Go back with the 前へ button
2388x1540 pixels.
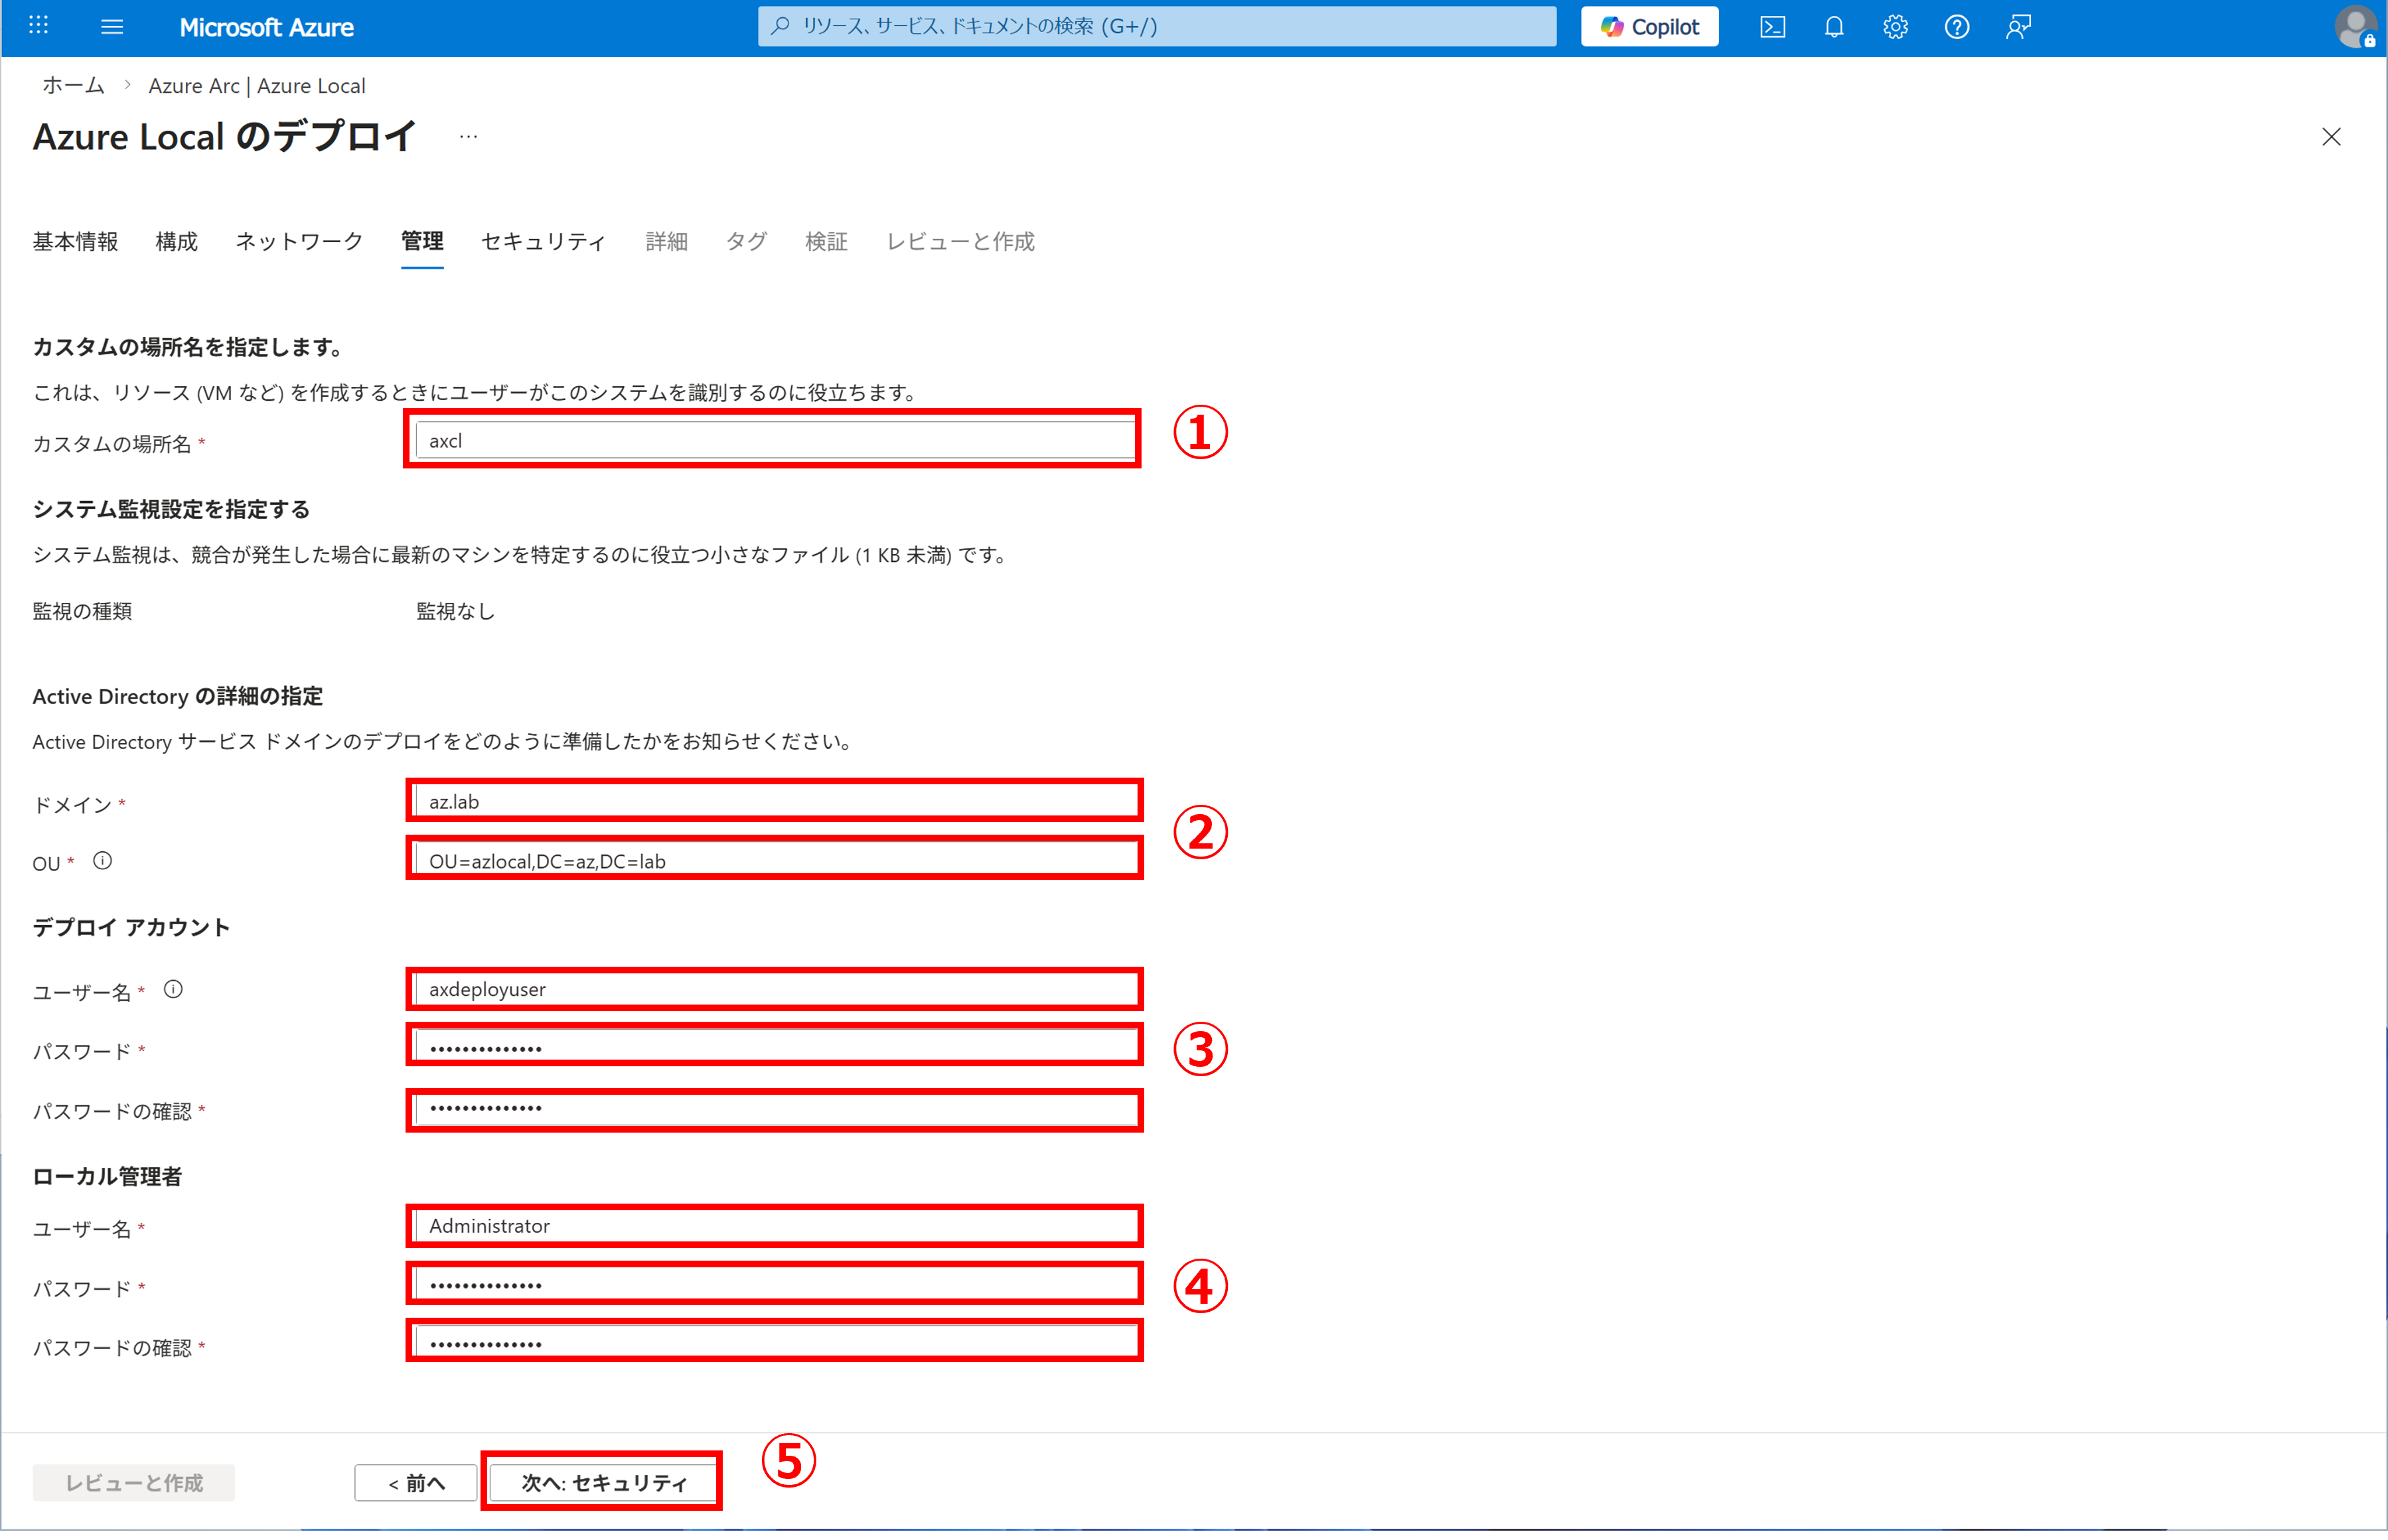pyautogui.click(x=416, y=1482)
